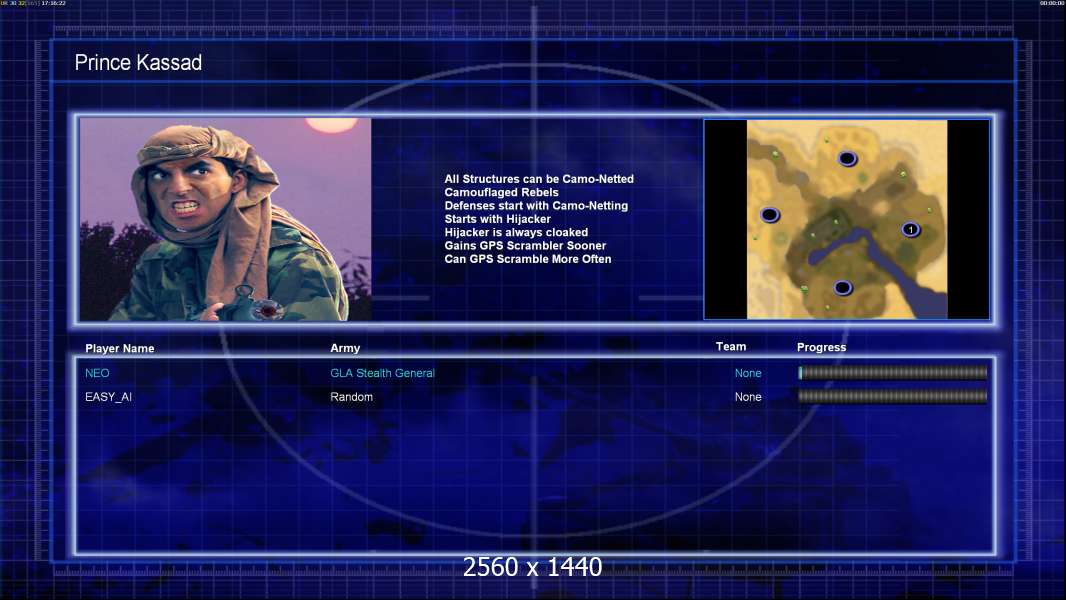Click EASY_AI's team value None

[748, 397]
